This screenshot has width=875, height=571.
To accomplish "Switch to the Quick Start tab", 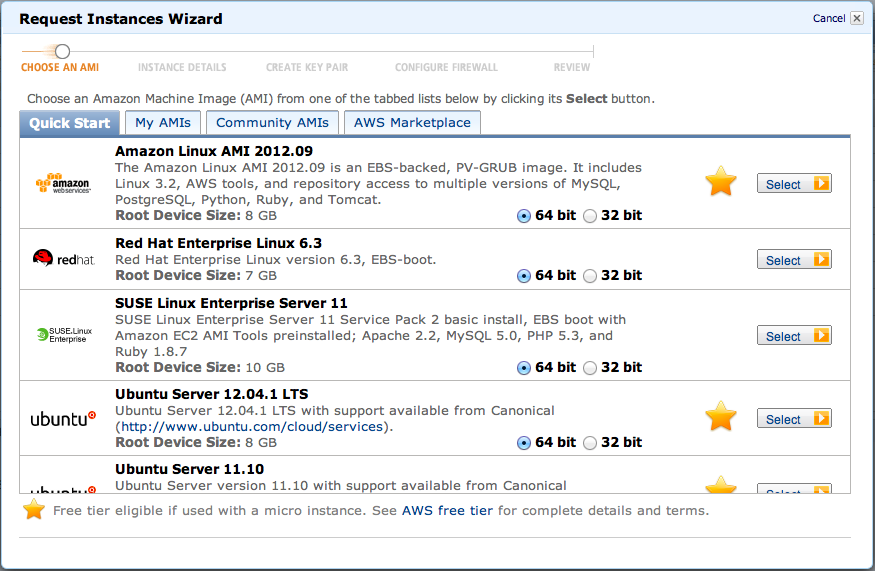I will pyautogui.click(x=69, y=123).
